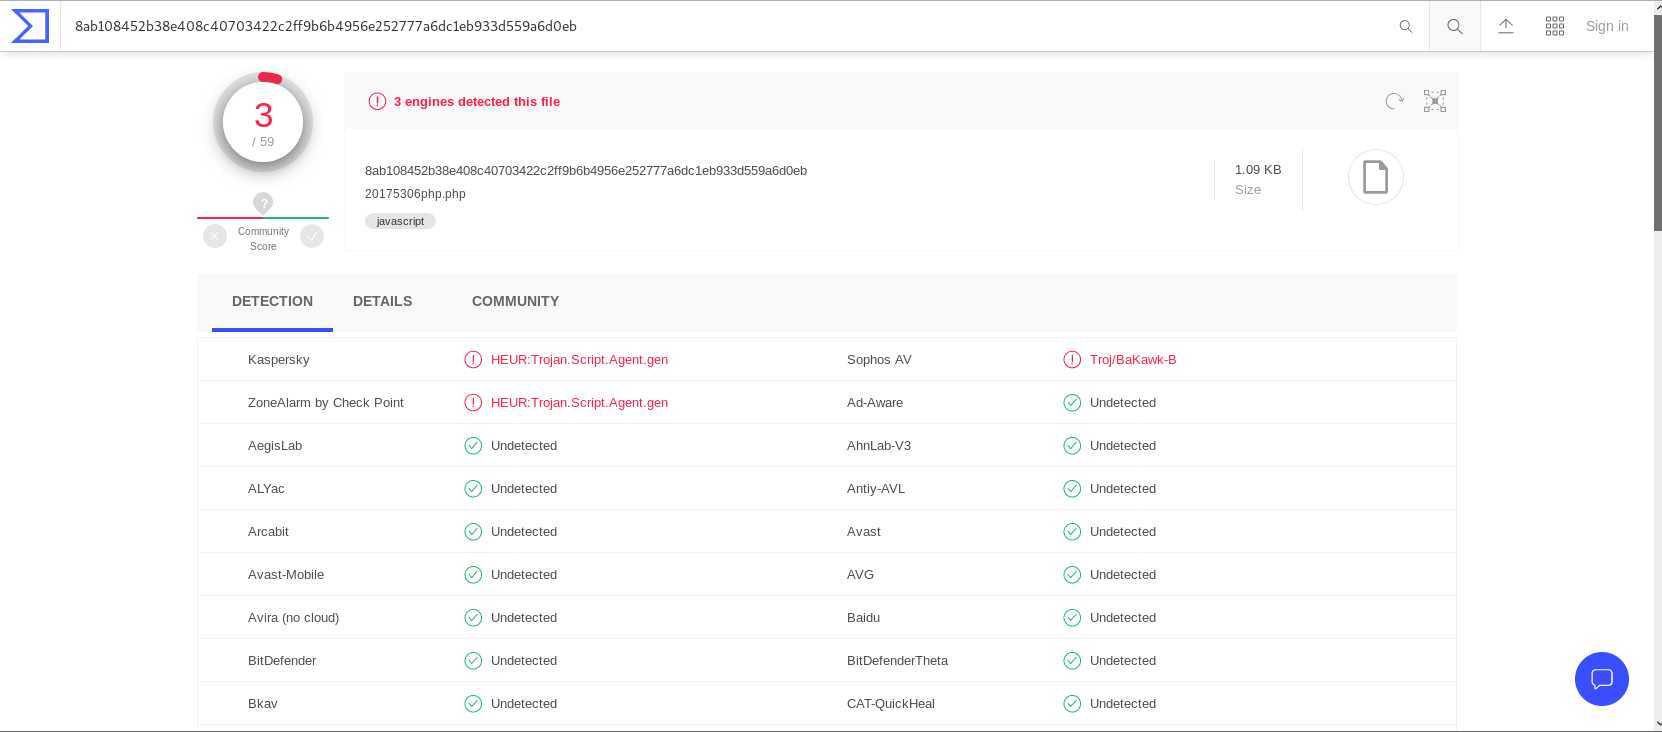Click the AVG undetected checkmark icon

click(1072, 574)
